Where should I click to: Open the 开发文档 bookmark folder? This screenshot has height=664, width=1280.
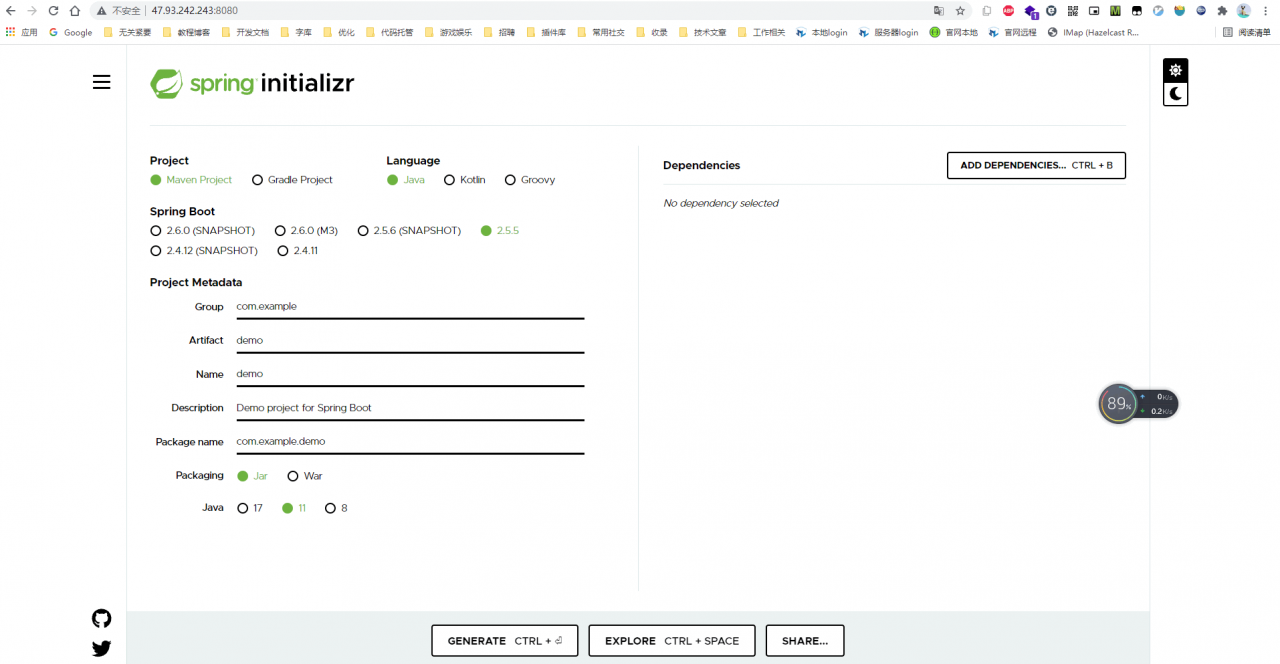click(245, 32)
